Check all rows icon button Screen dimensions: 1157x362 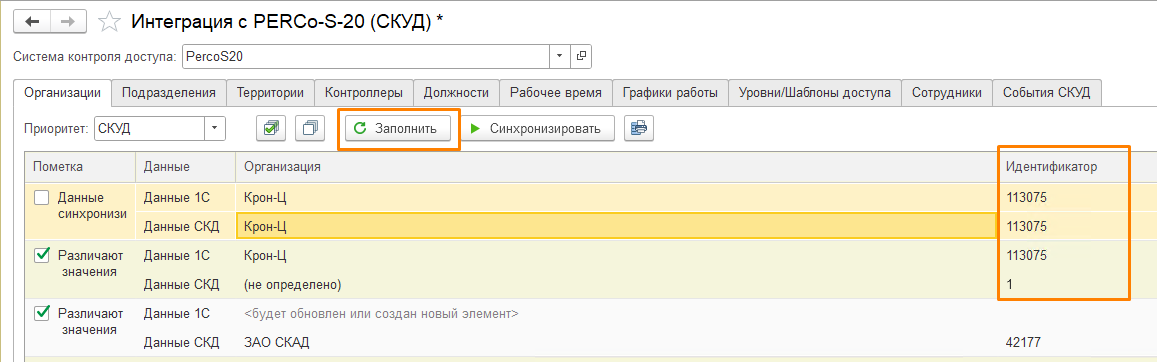click(271, 128)
